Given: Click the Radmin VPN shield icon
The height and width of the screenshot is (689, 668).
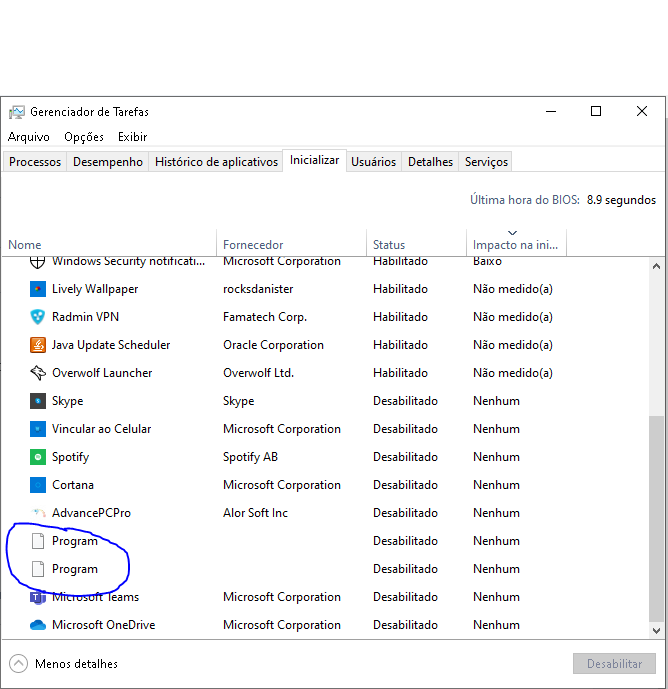Looking at the screenshot, I should [x=38, y=317].
